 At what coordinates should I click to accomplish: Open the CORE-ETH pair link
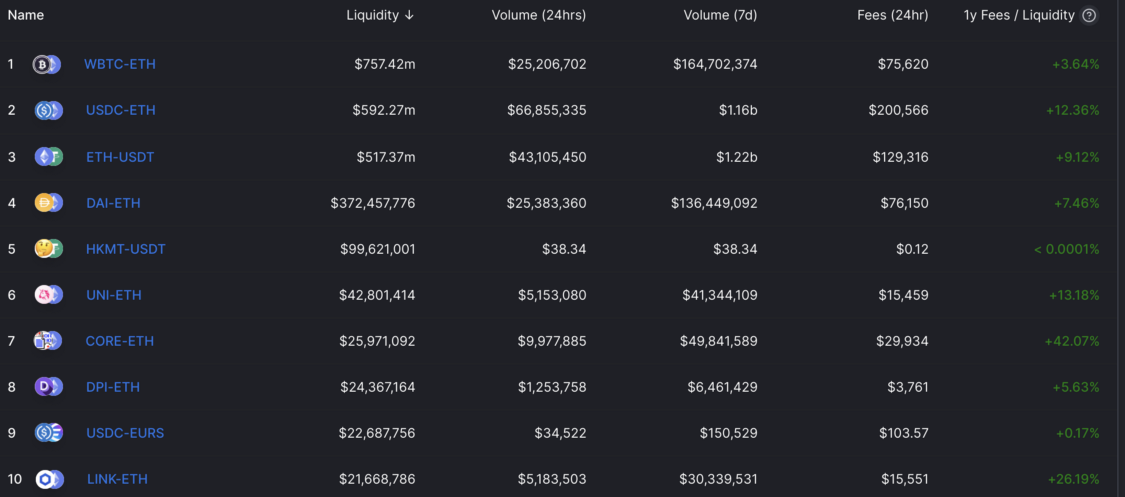coord(120,341)
